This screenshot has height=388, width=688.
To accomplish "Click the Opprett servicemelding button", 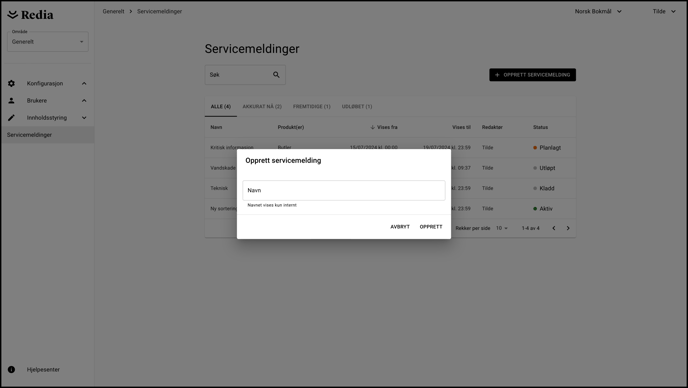I will [x=532, y=75].
